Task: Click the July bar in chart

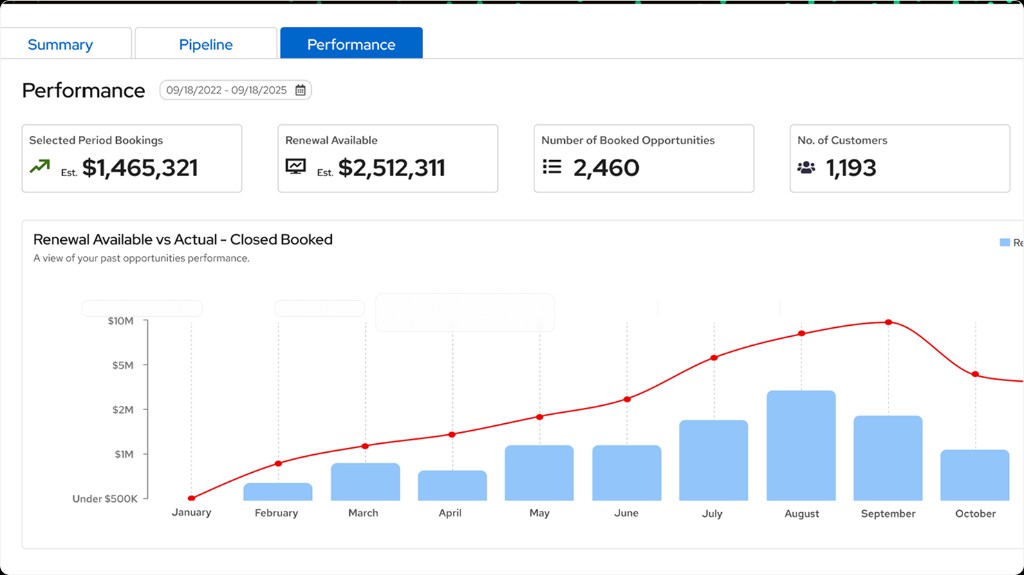Action: [x=714, y=461]
